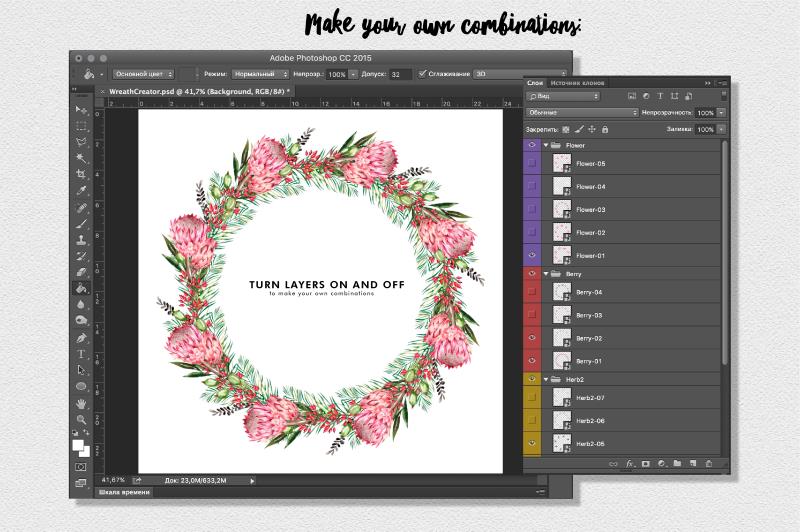Click the WreathCreator.psd document tab

pyautogui.click(x=195, y=91)
